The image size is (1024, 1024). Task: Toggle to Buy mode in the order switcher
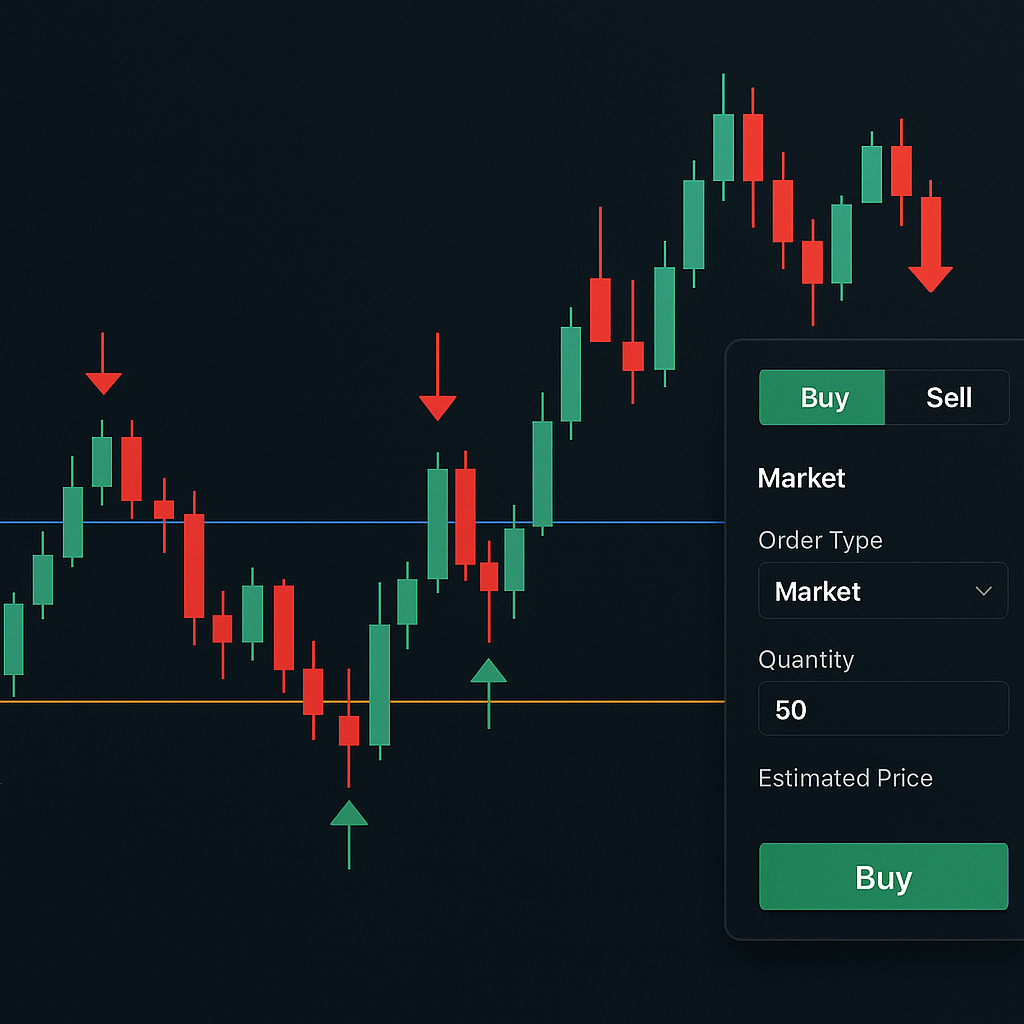(x=821, y=397)
